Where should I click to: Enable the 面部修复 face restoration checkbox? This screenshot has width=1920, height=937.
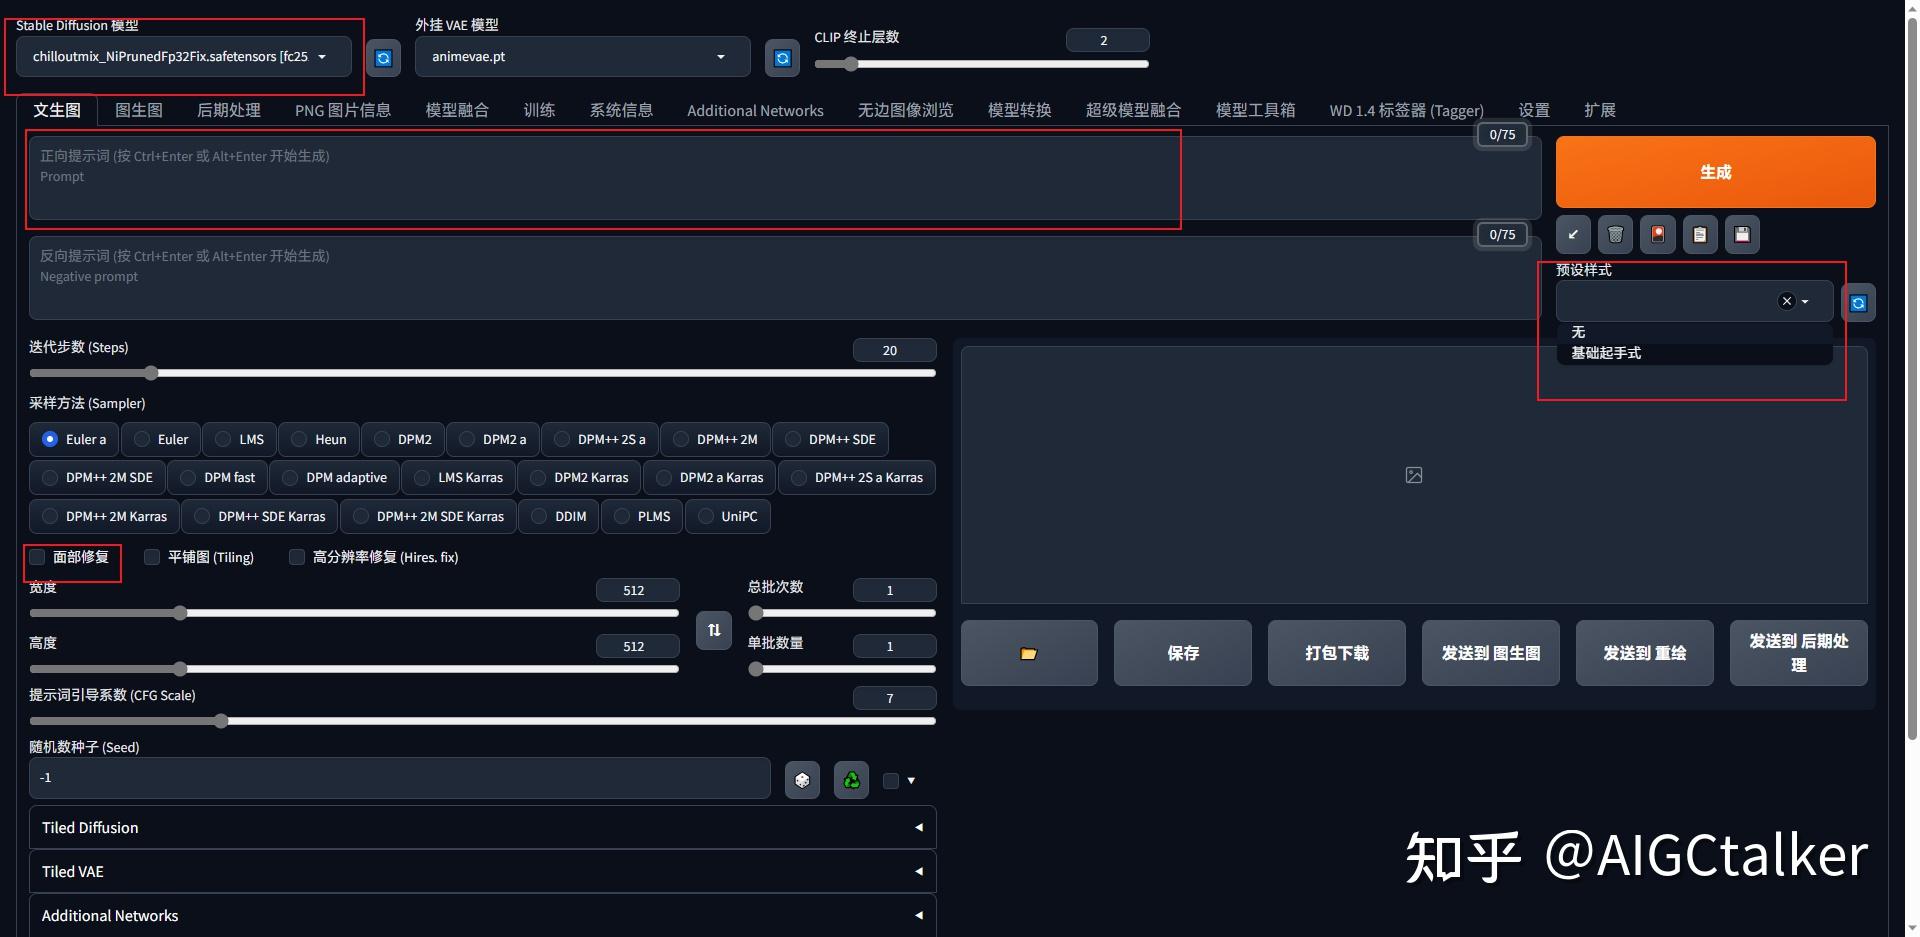[x=36, y=557]
